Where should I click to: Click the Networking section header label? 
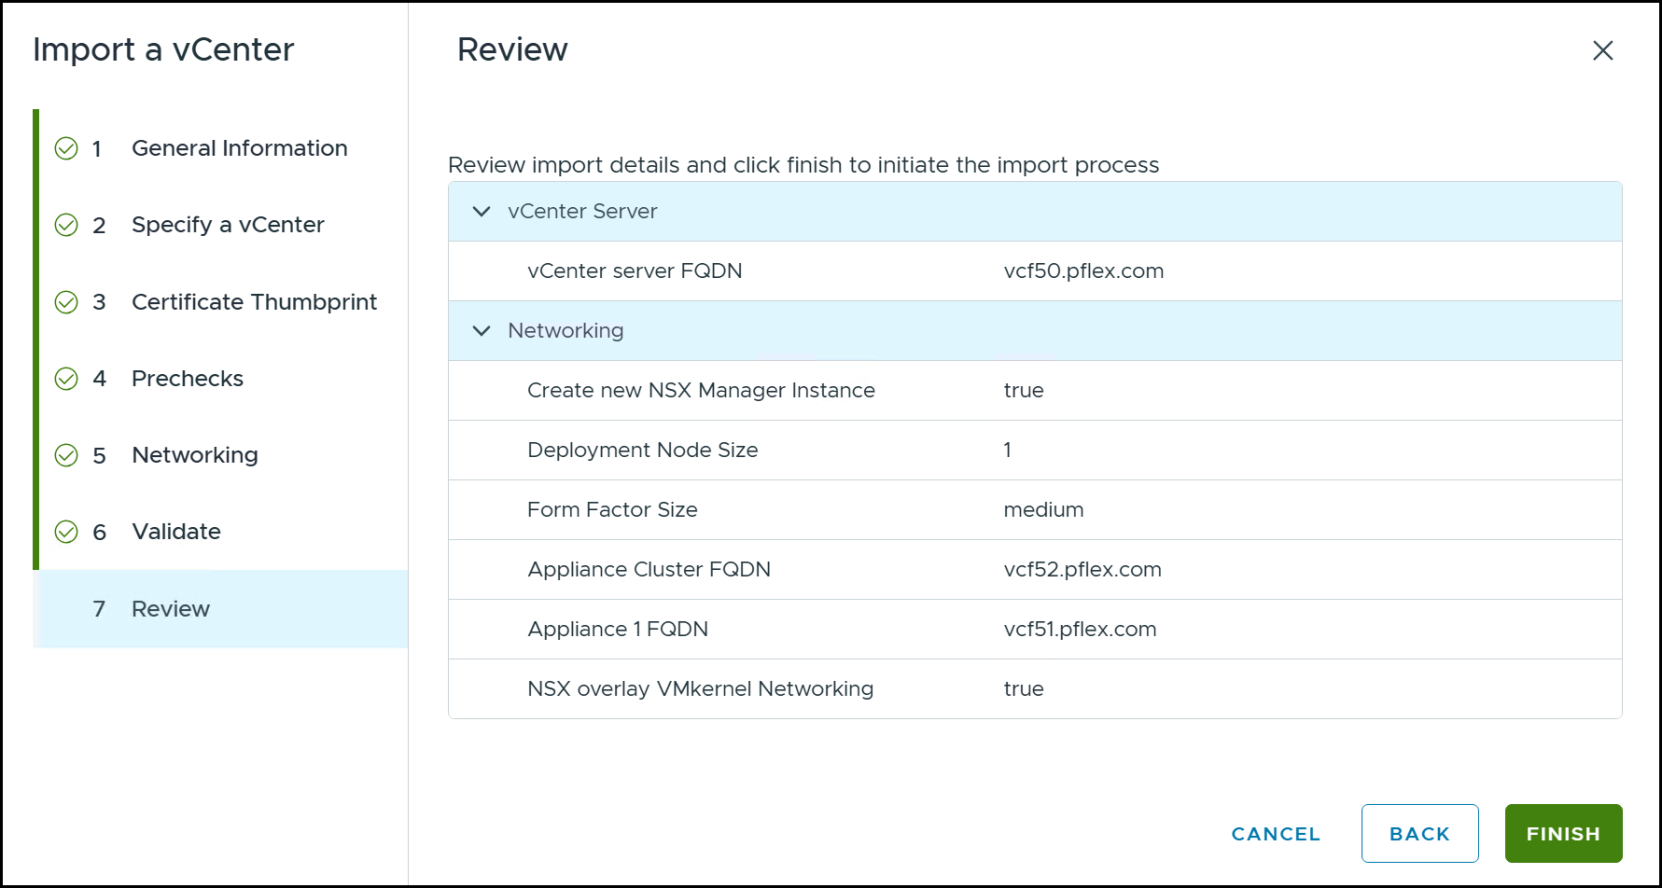point(565,331)
